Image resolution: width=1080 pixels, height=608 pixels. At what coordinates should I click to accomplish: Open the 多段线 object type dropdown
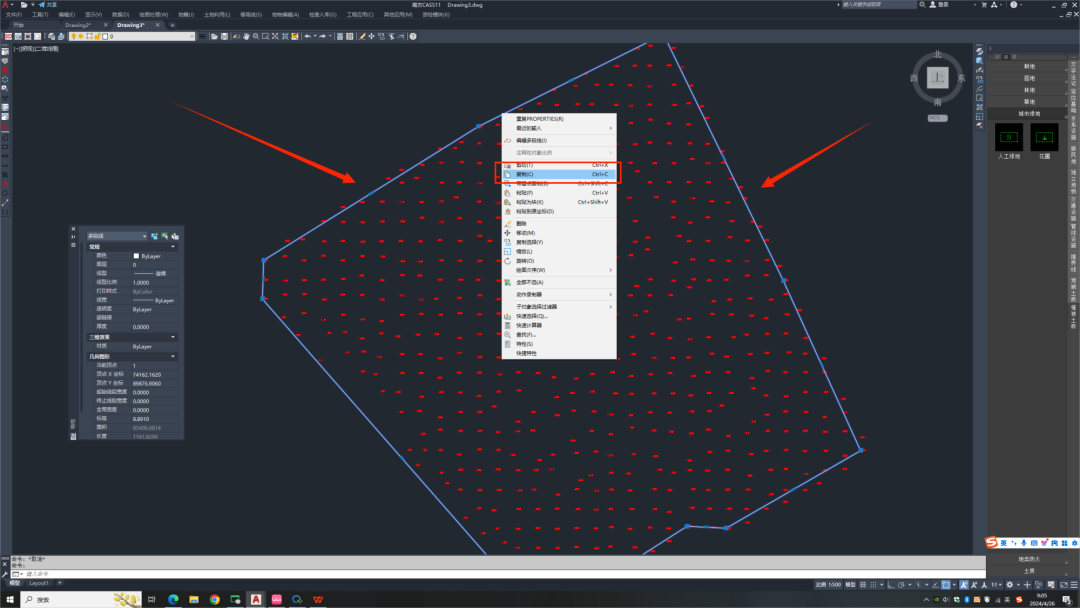116,236
